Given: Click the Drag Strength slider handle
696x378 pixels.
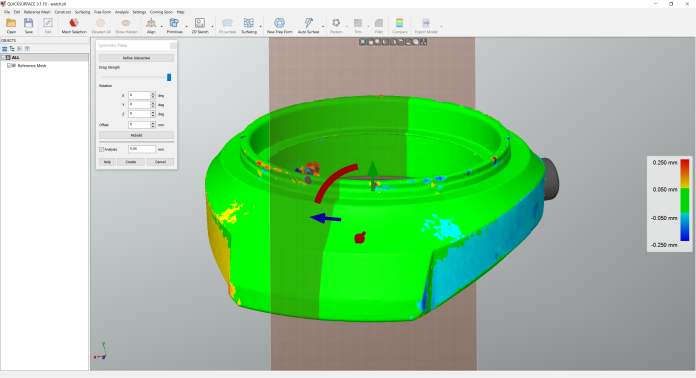Looking at the screenshot, I should click(169, 77).
